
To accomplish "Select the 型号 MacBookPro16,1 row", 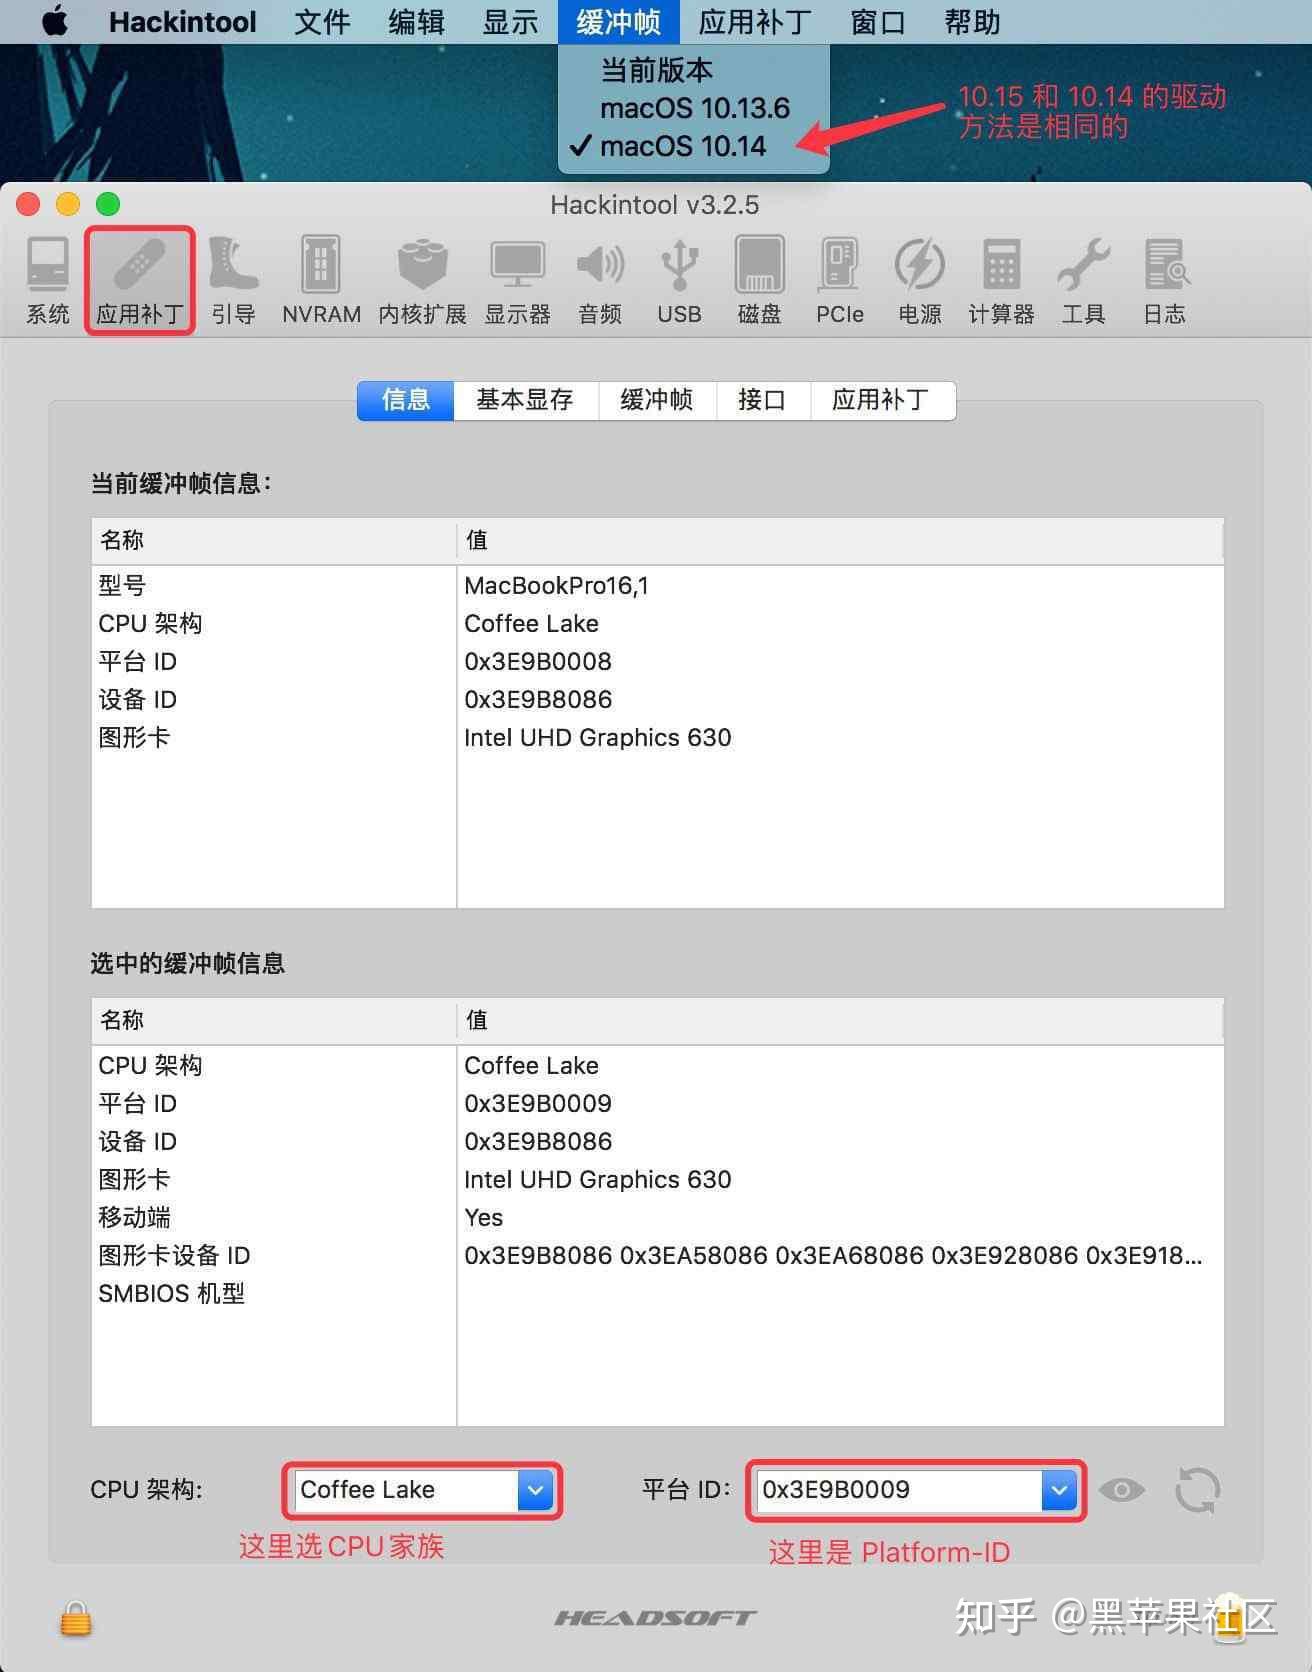I will [x=657, y=585].
